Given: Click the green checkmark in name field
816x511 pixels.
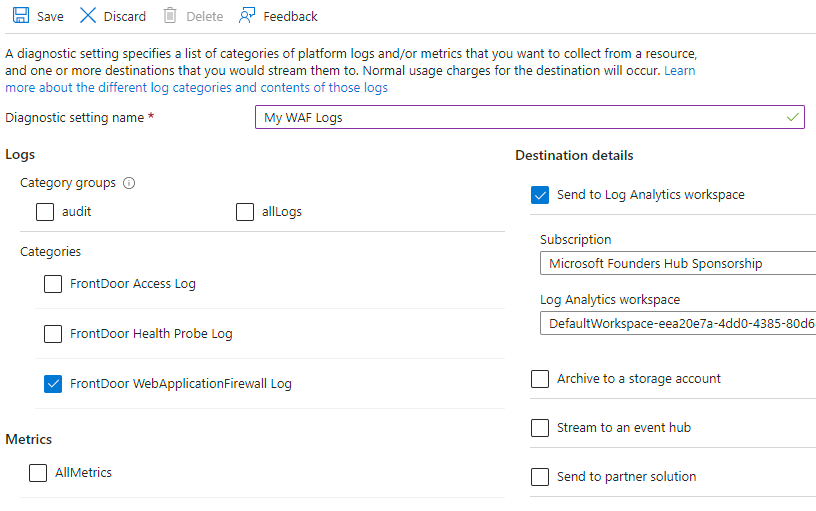Looking at the screenshot, I should pos(793,117).
